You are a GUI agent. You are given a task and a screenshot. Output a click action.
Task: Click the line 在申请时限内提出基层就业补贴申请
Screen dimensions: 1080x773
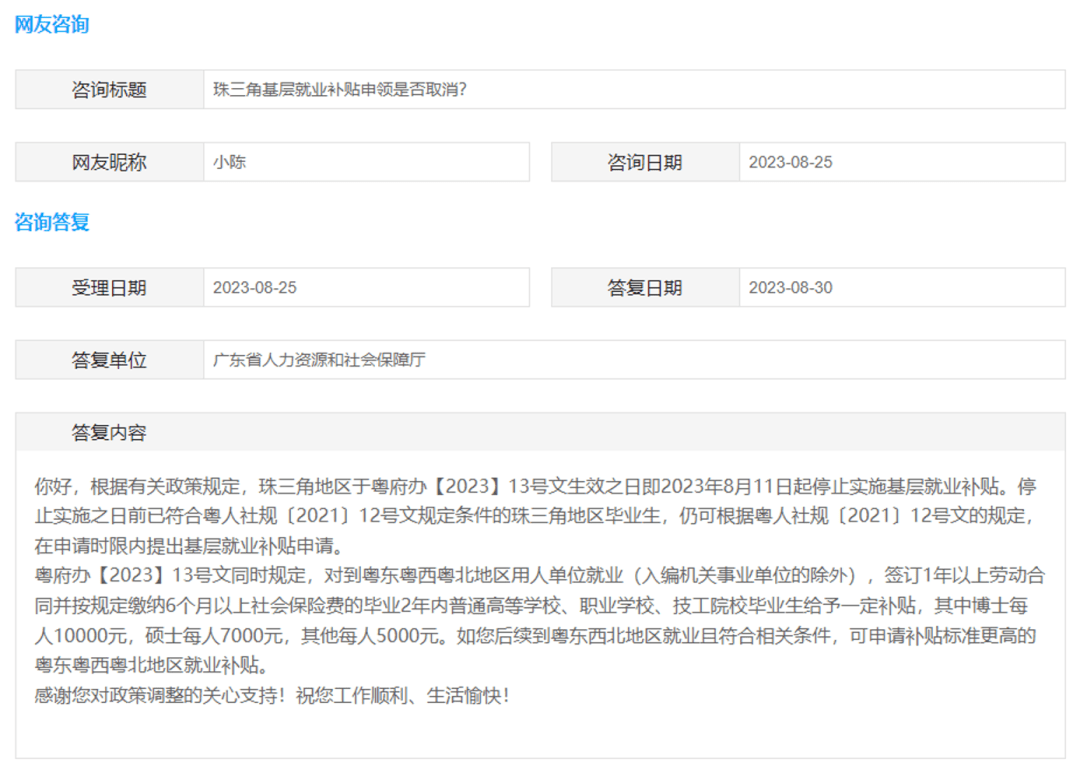point(189,546)
